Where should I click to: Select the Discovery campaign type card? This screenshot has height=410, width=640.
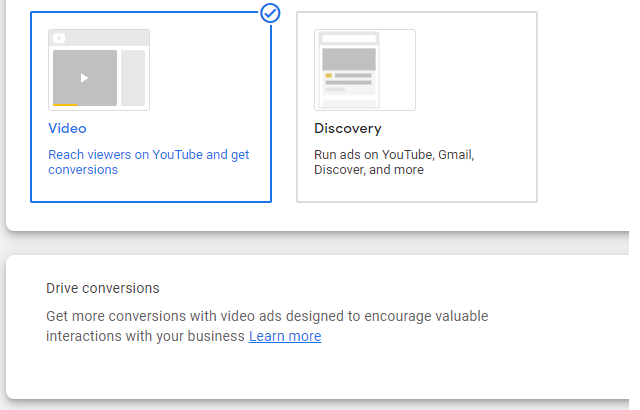(417, 107)
